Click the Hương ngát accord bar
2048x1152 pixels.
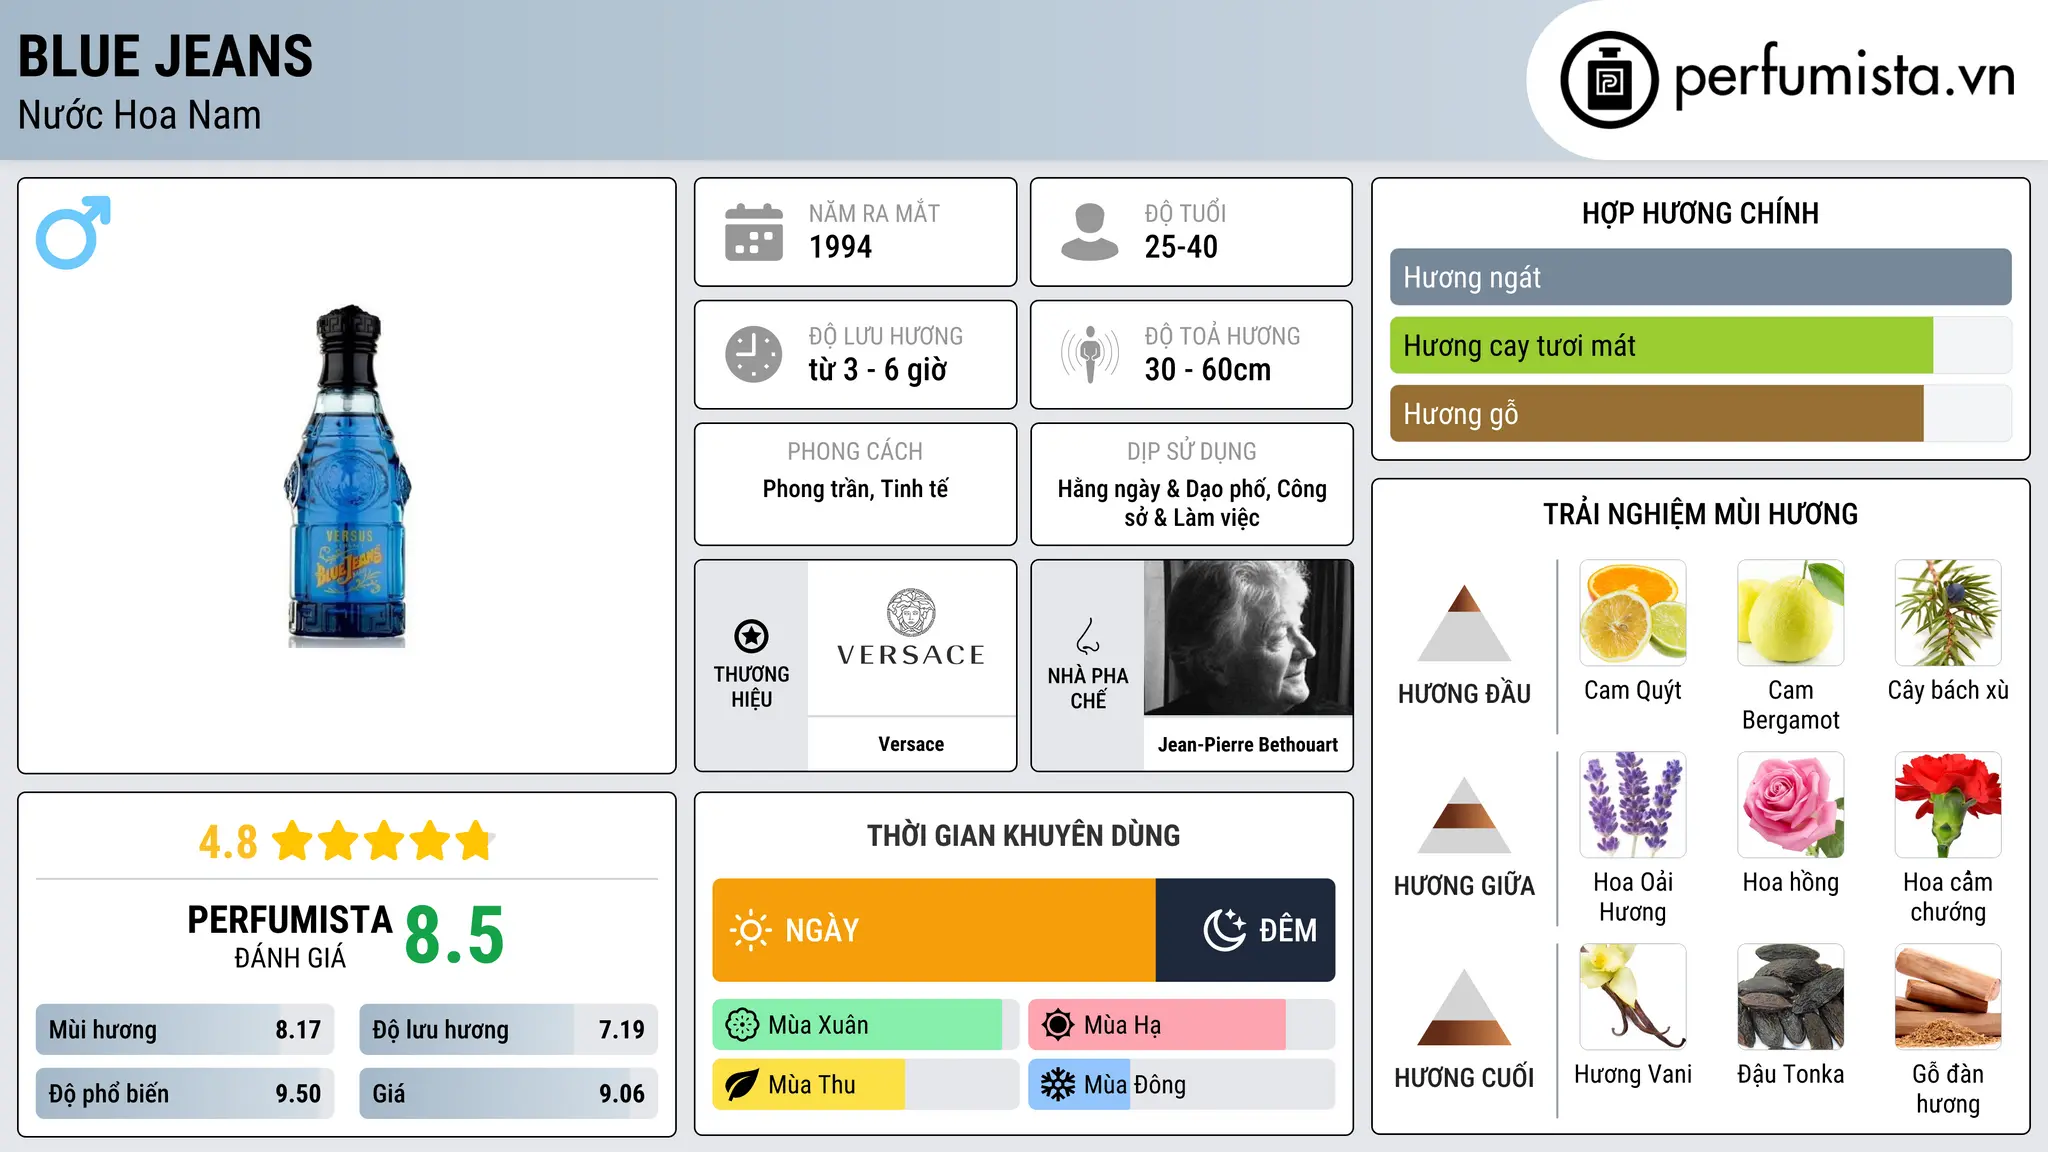[x=1701, y=277]
